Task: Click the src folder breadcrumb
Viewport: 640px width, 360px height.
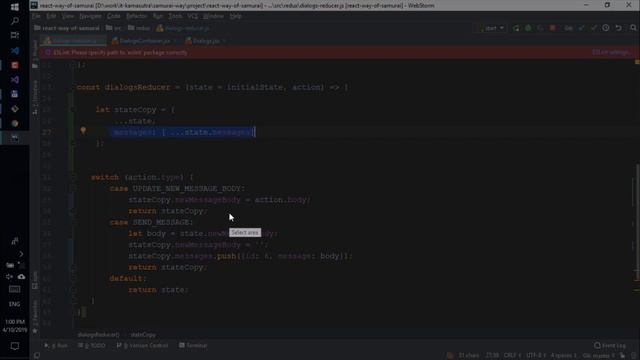Action: pyautogui.click(x=114, y=28)
